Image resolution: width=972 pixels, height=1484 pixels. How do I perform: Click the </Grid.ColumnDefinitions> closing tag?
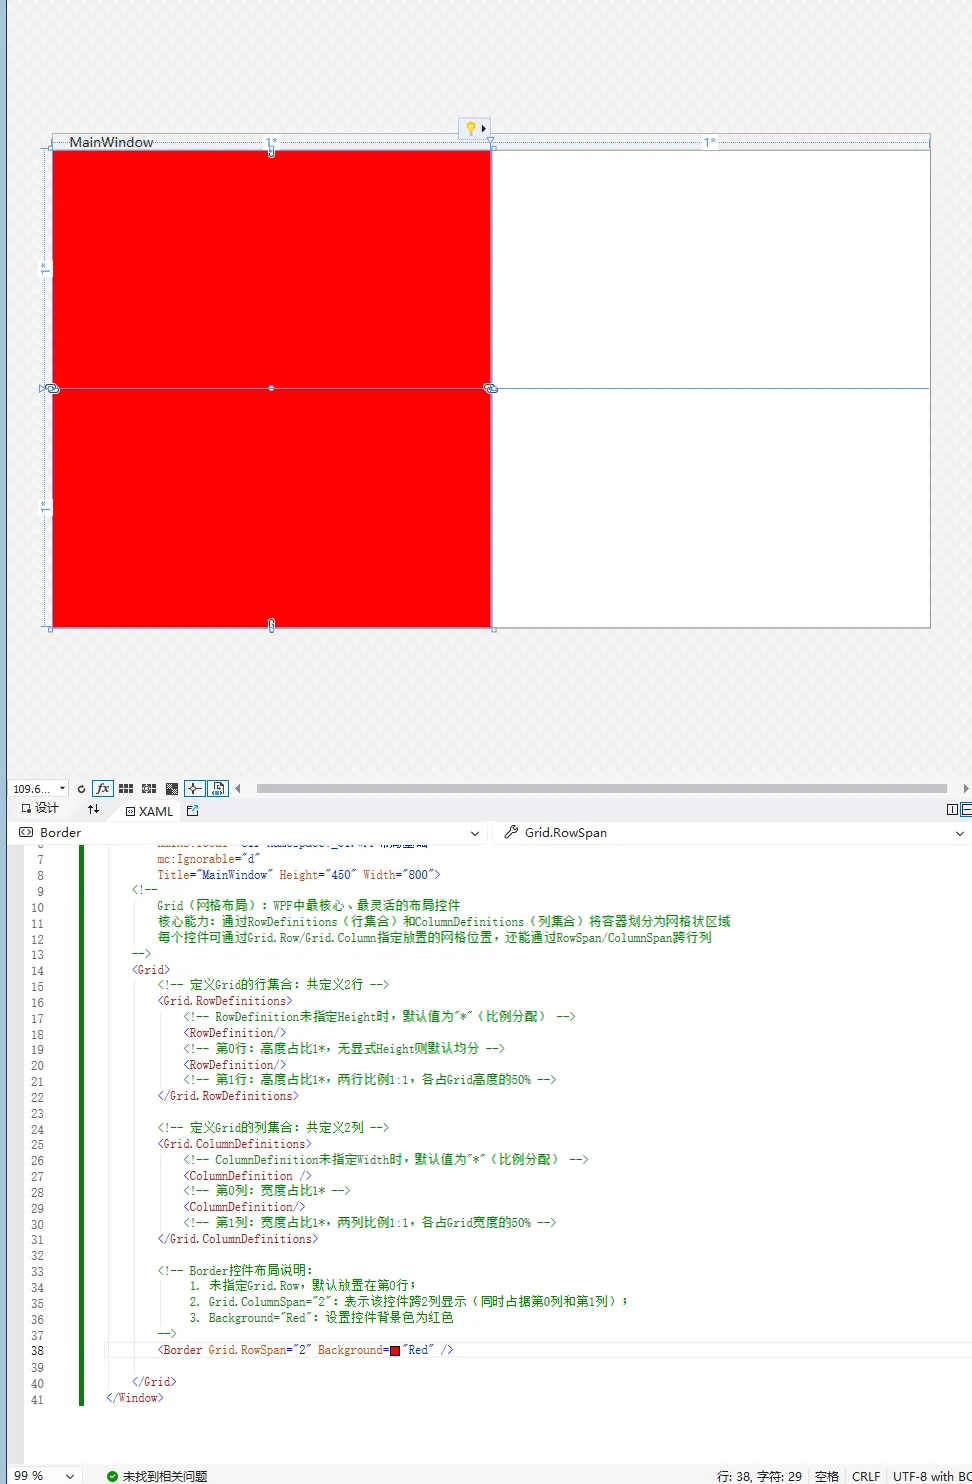pos(238,1239)
